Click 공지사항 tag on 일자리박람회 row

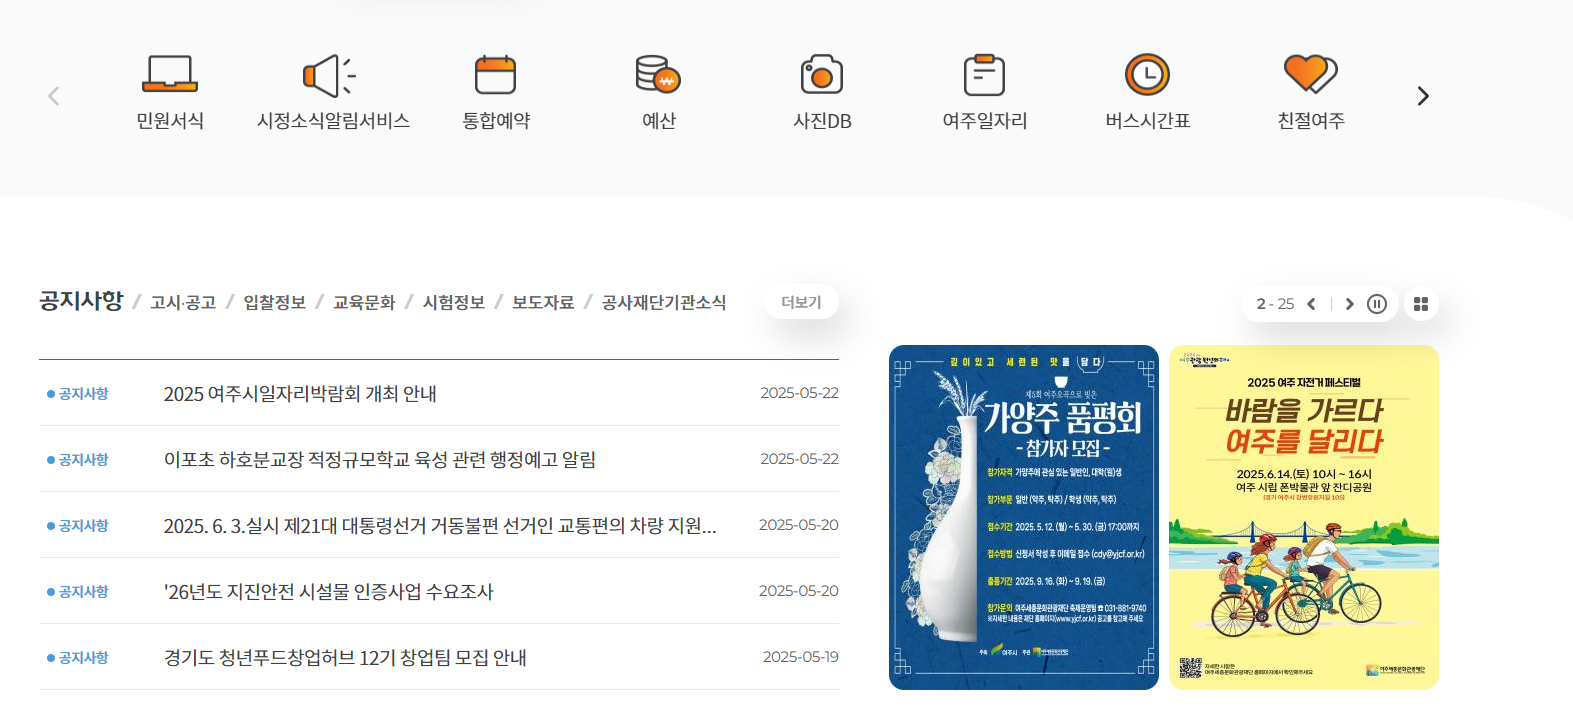tap(78, 394)
